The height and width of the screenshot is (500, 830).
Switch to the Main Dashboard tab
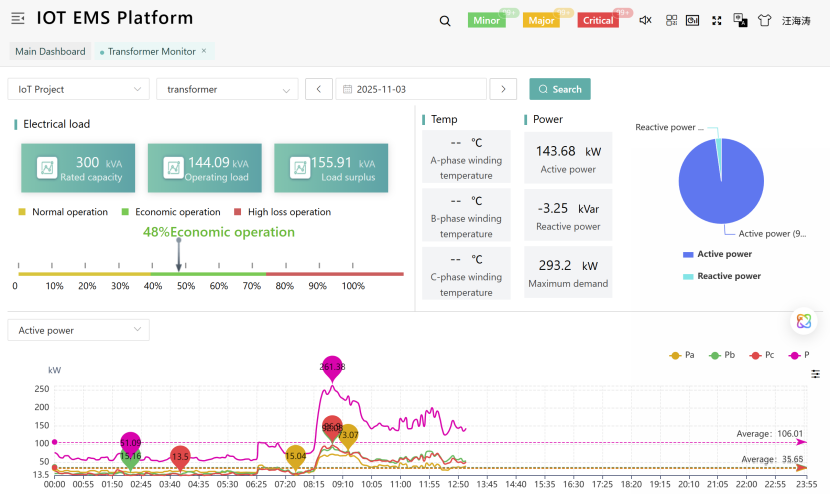pyautogui.click(x=50, y=51)
